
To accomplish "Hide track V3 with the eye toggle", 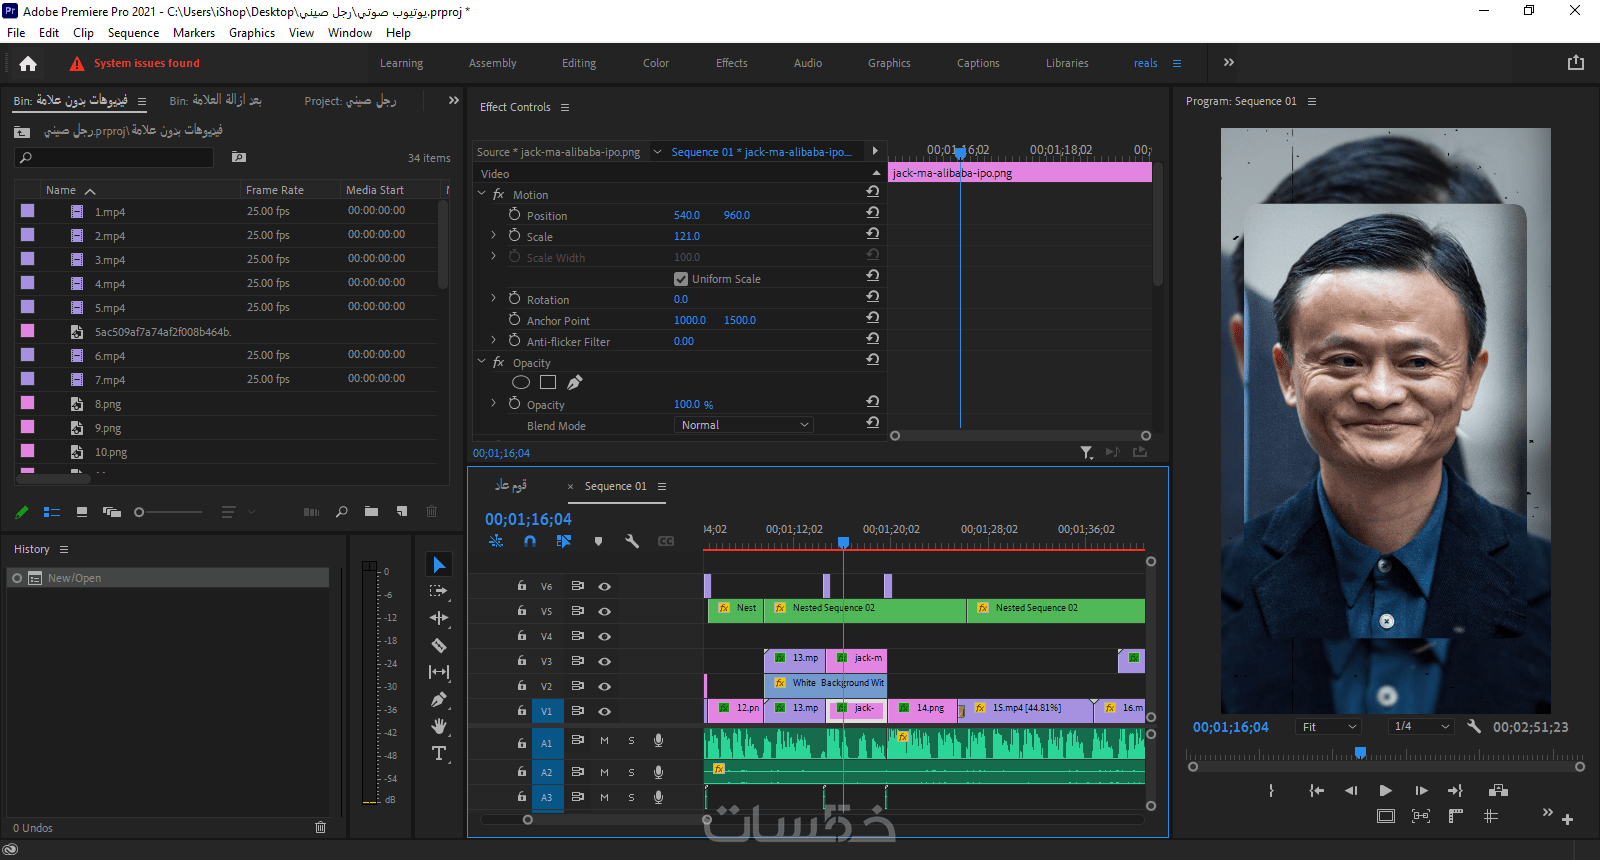I will 604,661.
